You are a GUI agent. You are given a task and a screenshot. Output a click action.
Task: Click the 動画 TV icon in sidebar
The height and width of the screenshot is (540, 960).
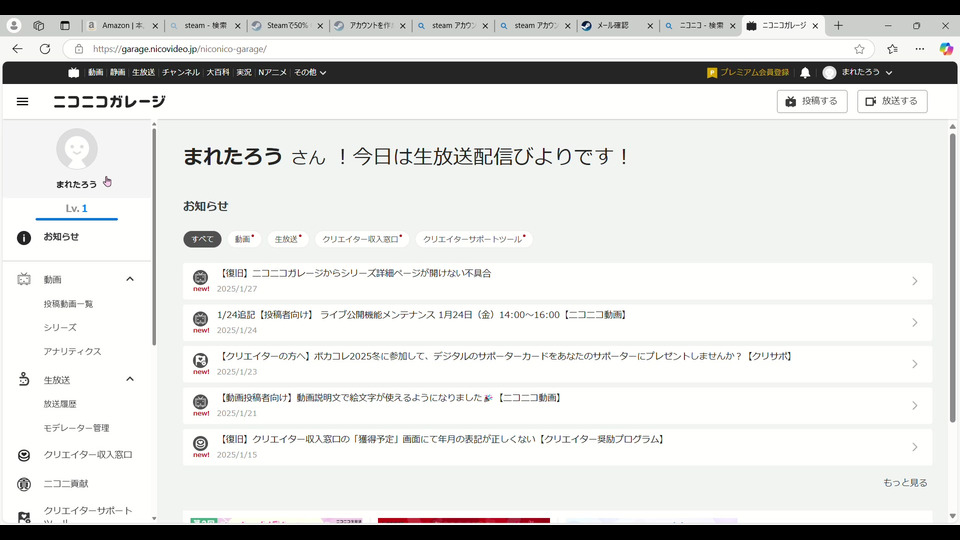point(24,280)
